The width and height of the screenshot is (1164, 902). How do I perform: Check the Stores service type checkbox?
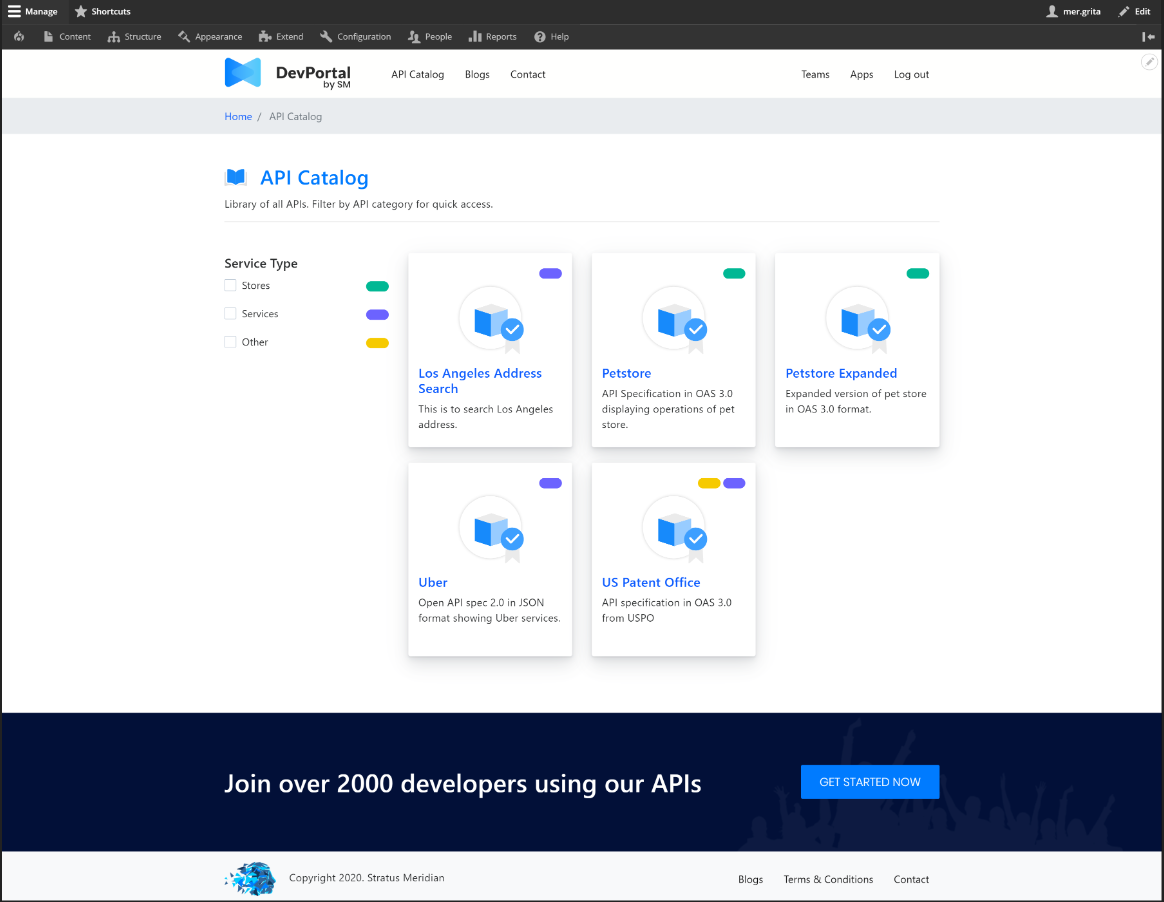(230, 286)
